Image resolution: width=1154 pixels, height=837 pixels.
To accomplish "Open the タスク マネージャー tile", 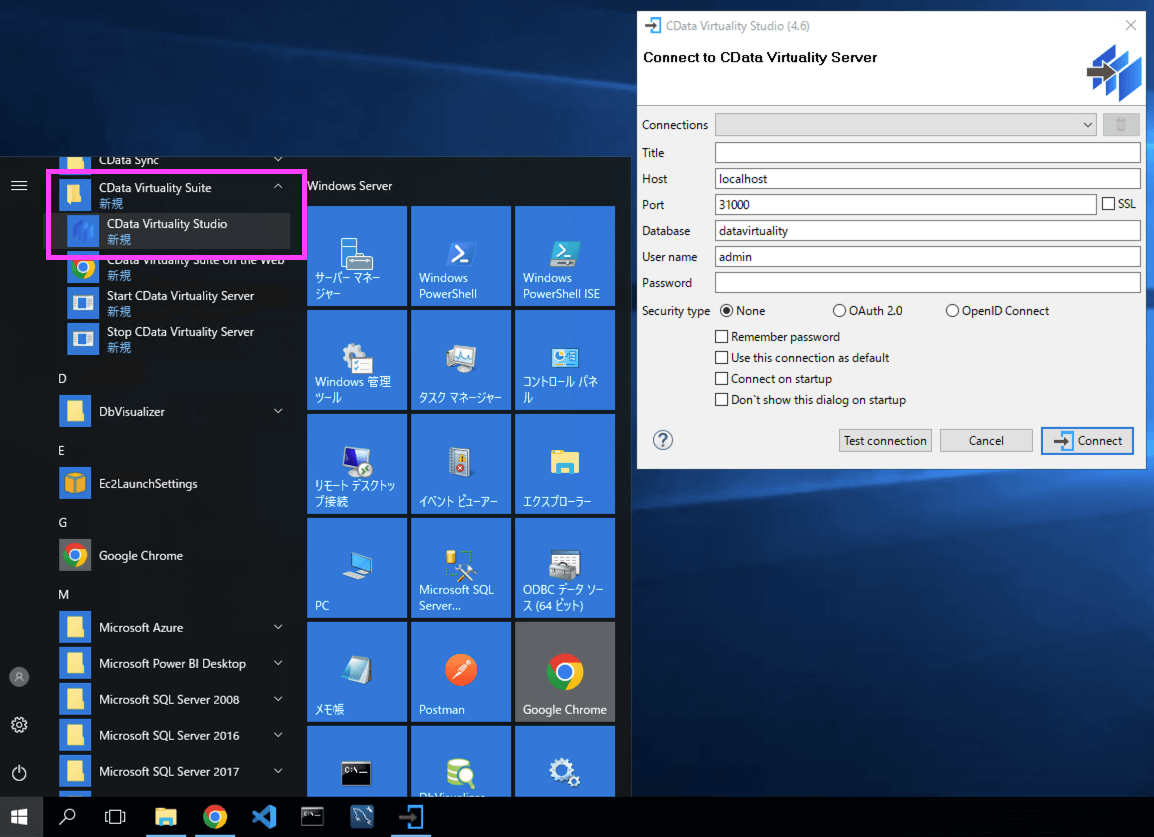I will [461, 359].
